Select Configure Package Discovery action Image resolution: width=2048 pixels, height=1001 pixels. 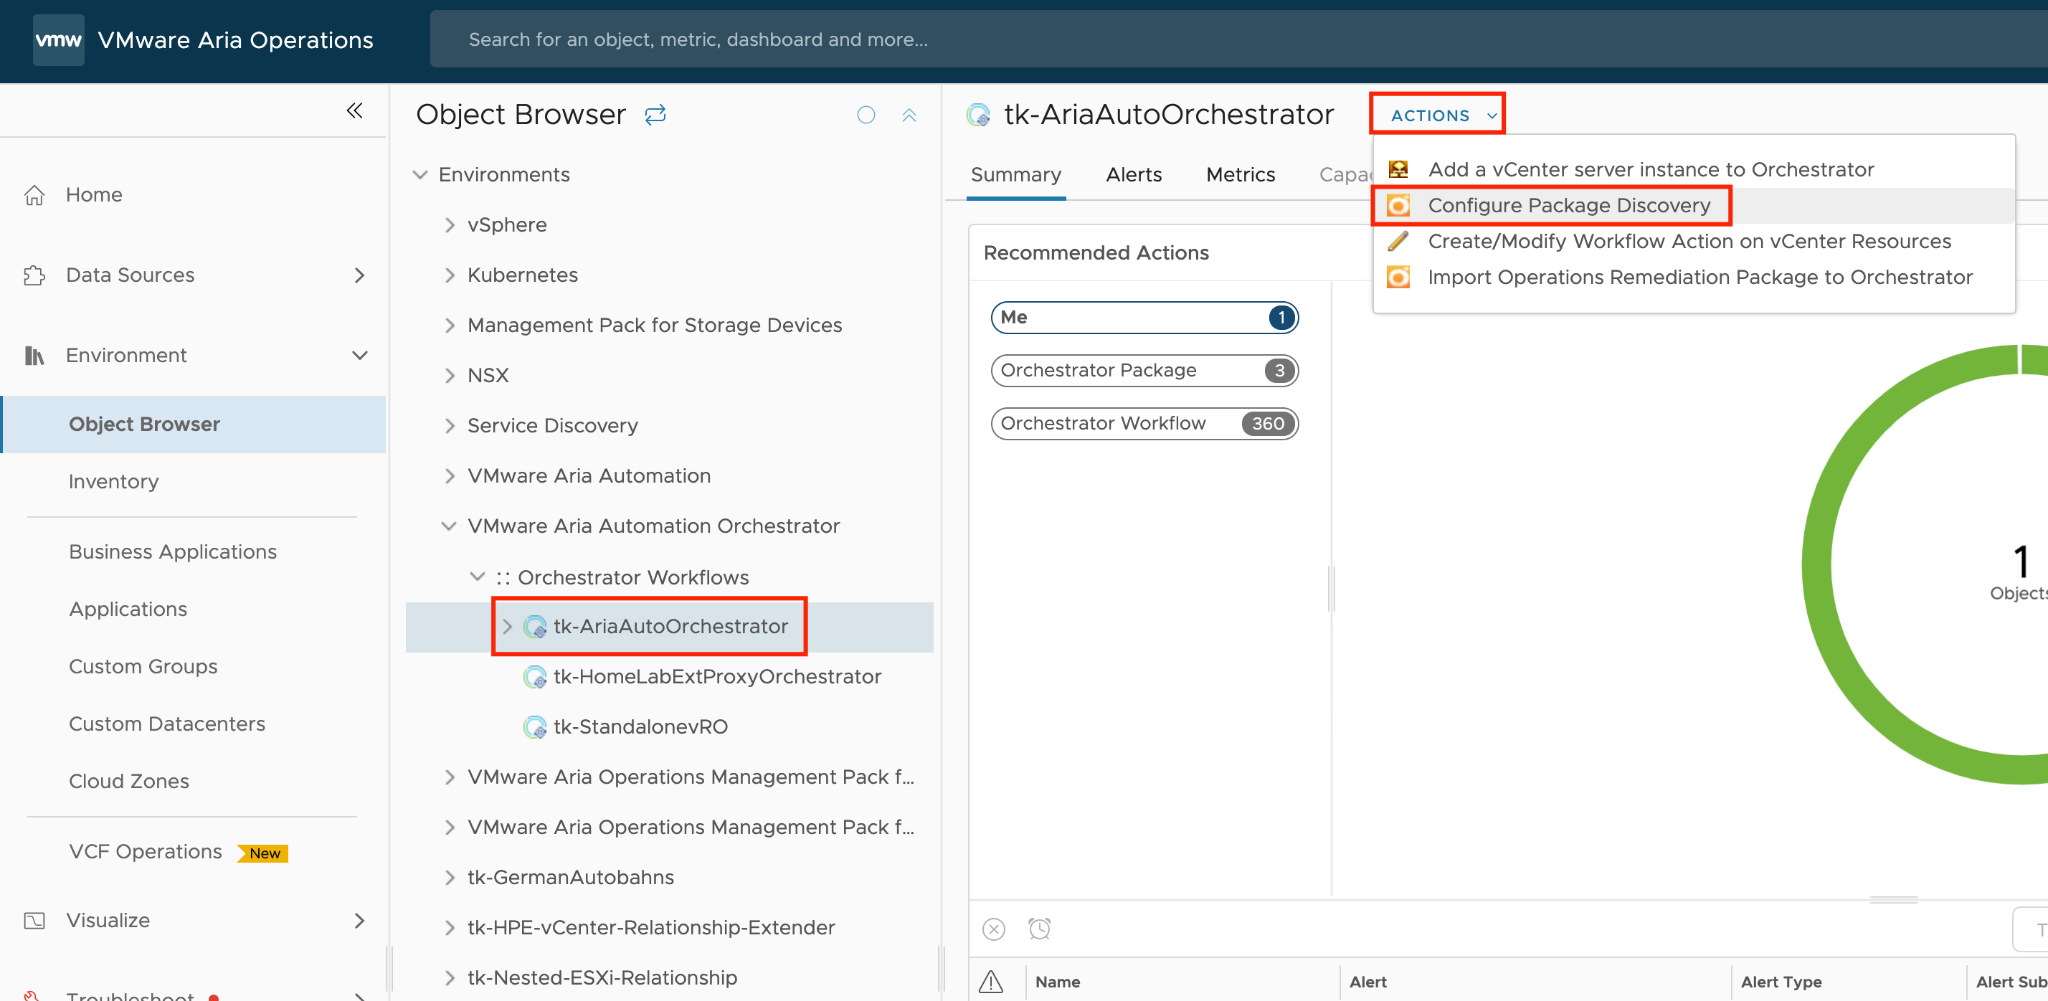coord(1569,205)
